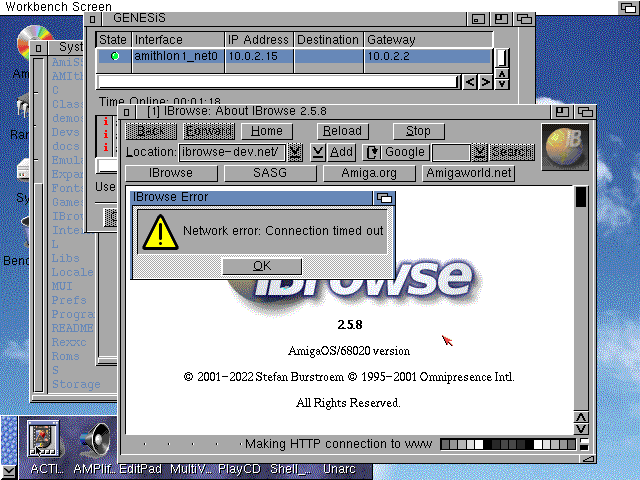
Task: Click GENESiS list scroll up arrow
Action: point(502,74)
